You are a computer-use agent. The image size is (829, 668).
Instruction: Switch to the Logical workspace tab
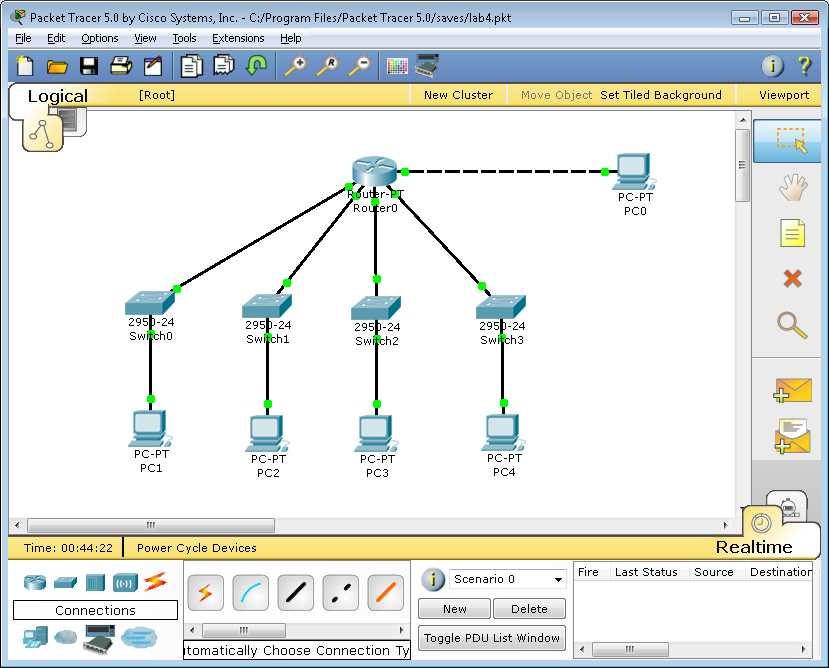tap(58, 96)
